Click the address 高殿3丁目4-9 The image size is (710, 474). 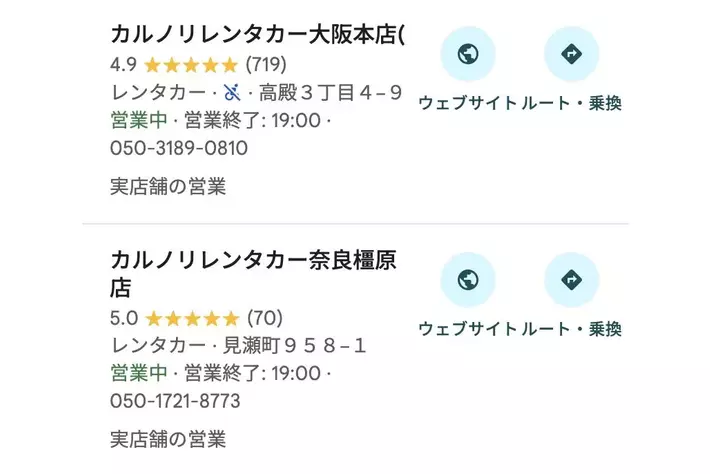[x=330, y=93]
